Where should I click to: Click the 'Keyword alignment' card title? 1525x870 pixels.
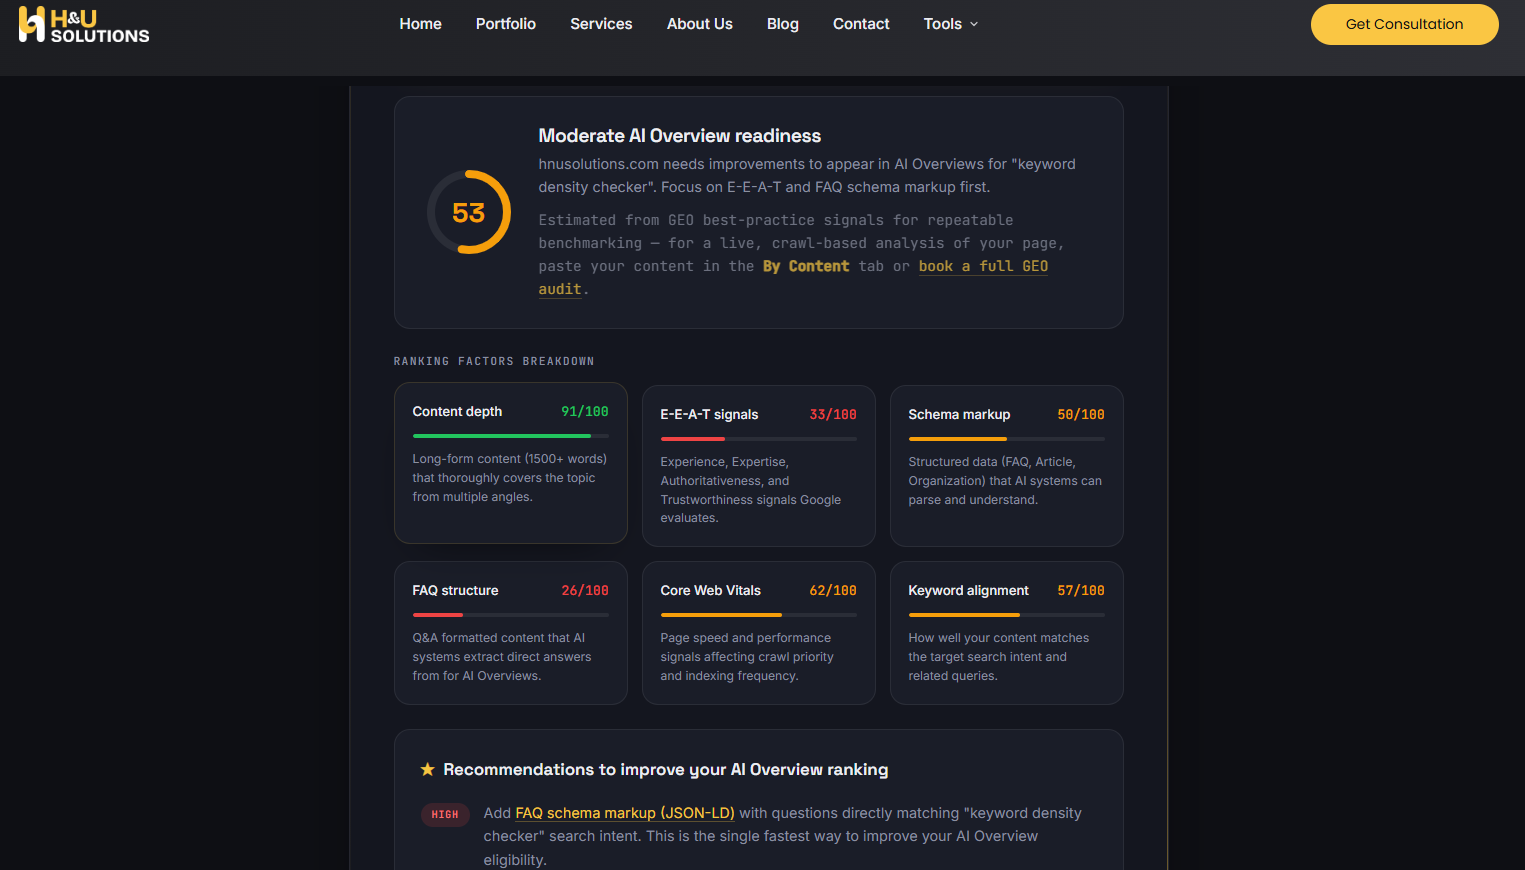coord(968,590)
